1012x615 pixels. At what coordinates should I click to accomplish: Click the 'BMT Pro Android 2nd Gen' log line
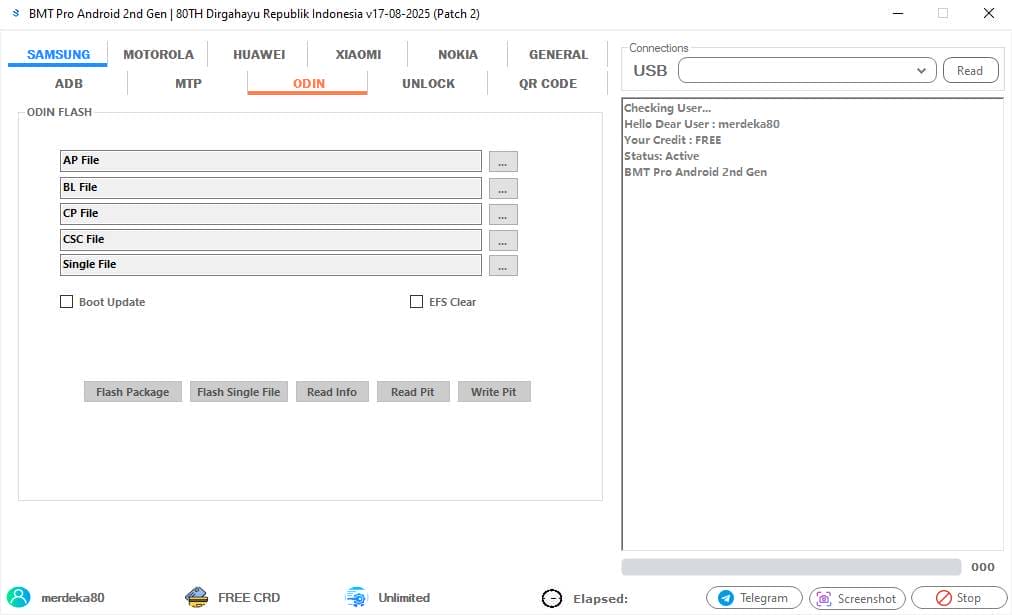(695, 172)
